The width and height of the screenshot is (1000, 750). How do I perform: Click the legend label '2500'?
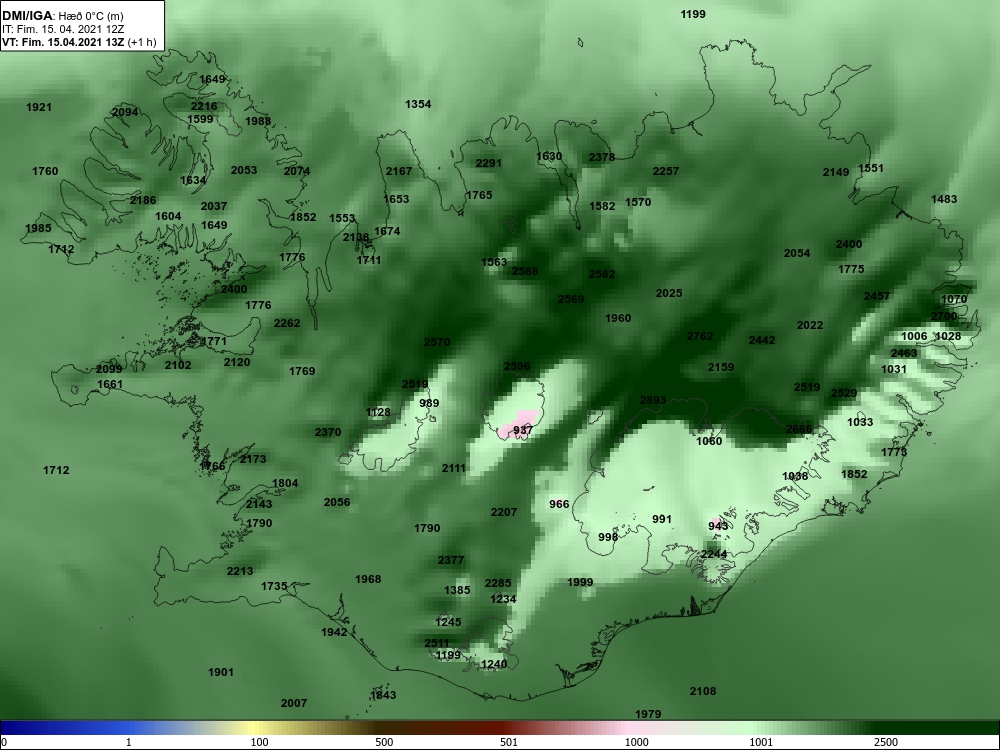(x=885, y=742)
